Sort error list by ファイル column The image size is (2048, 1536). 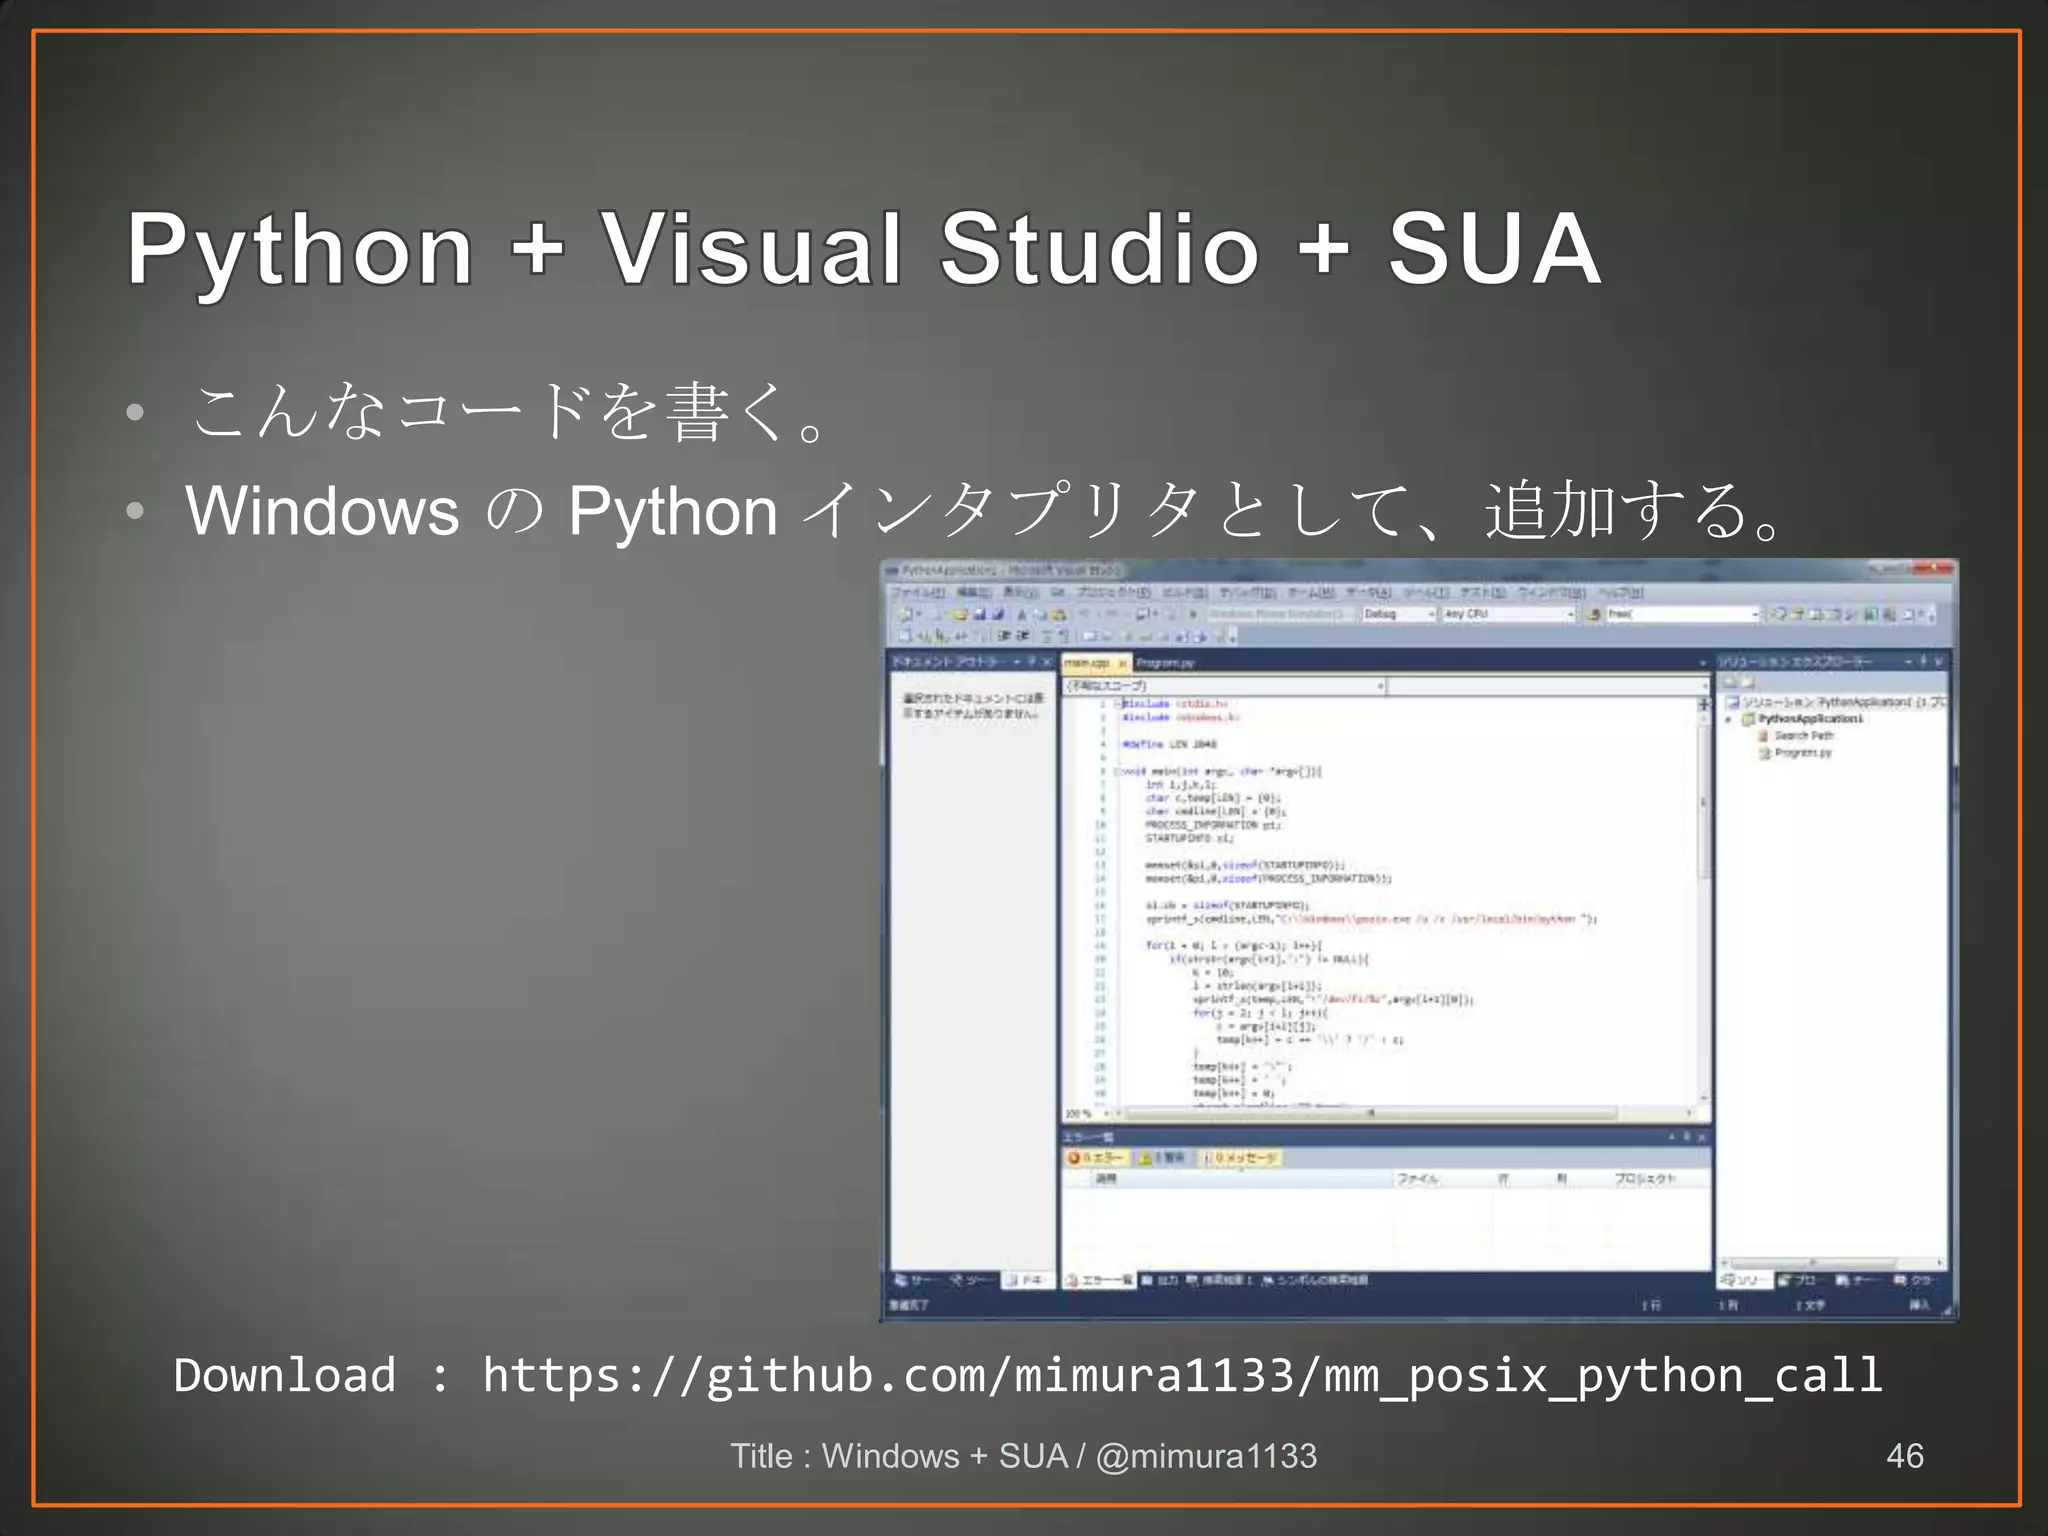pos(1441,1179)
